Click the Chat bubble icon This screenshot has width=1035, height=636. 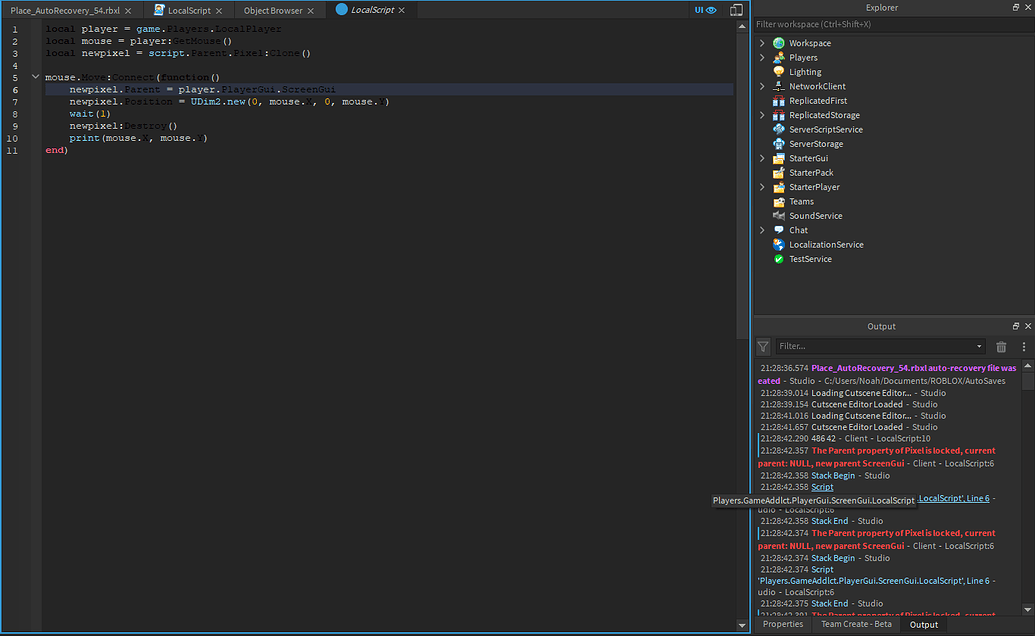tap(779, 230)
